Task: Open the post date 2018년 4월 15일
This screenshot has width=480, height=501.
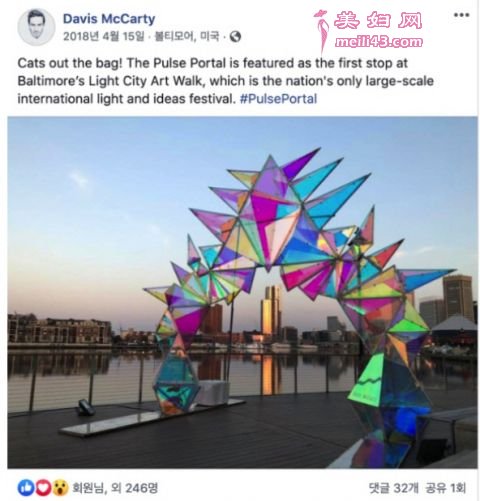Action: [104, 36]
